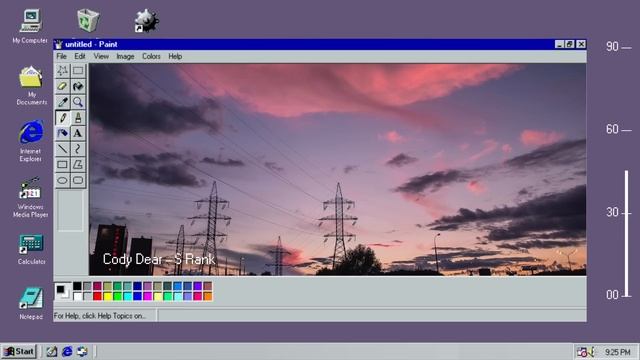
Task: Activate the Pick Color eyedropper tool
Action: 62,102
